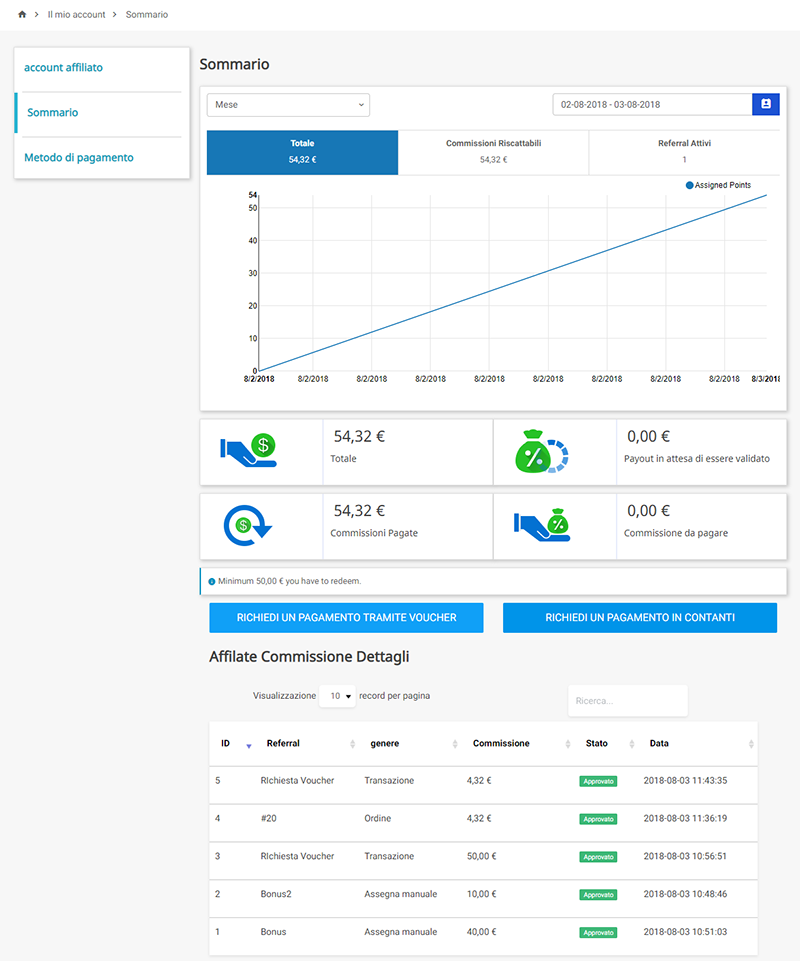Switch to Commissioni Riscattabili tab
This screenshot has width=800, height=961.
pyautogui.click(x=493, y=152)
